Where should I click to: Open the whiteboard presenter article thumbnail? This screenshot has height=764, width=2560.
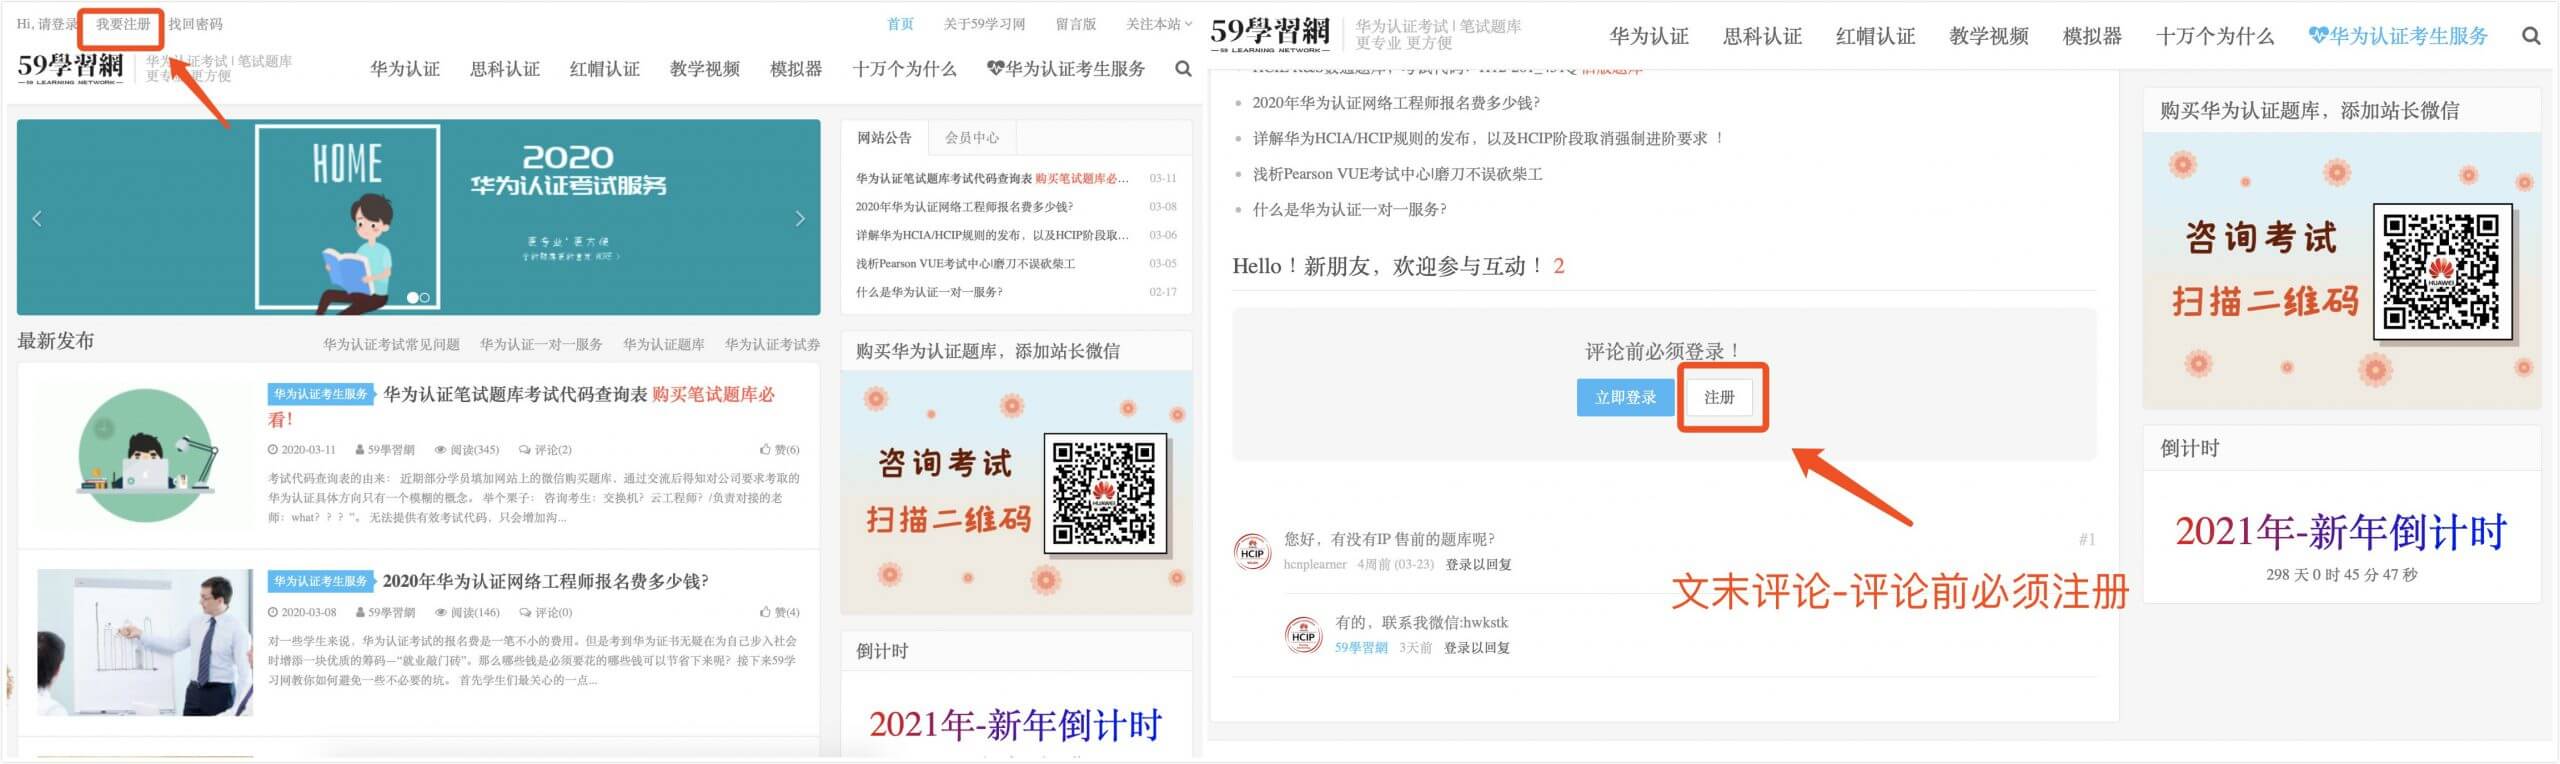click(146, 642)
